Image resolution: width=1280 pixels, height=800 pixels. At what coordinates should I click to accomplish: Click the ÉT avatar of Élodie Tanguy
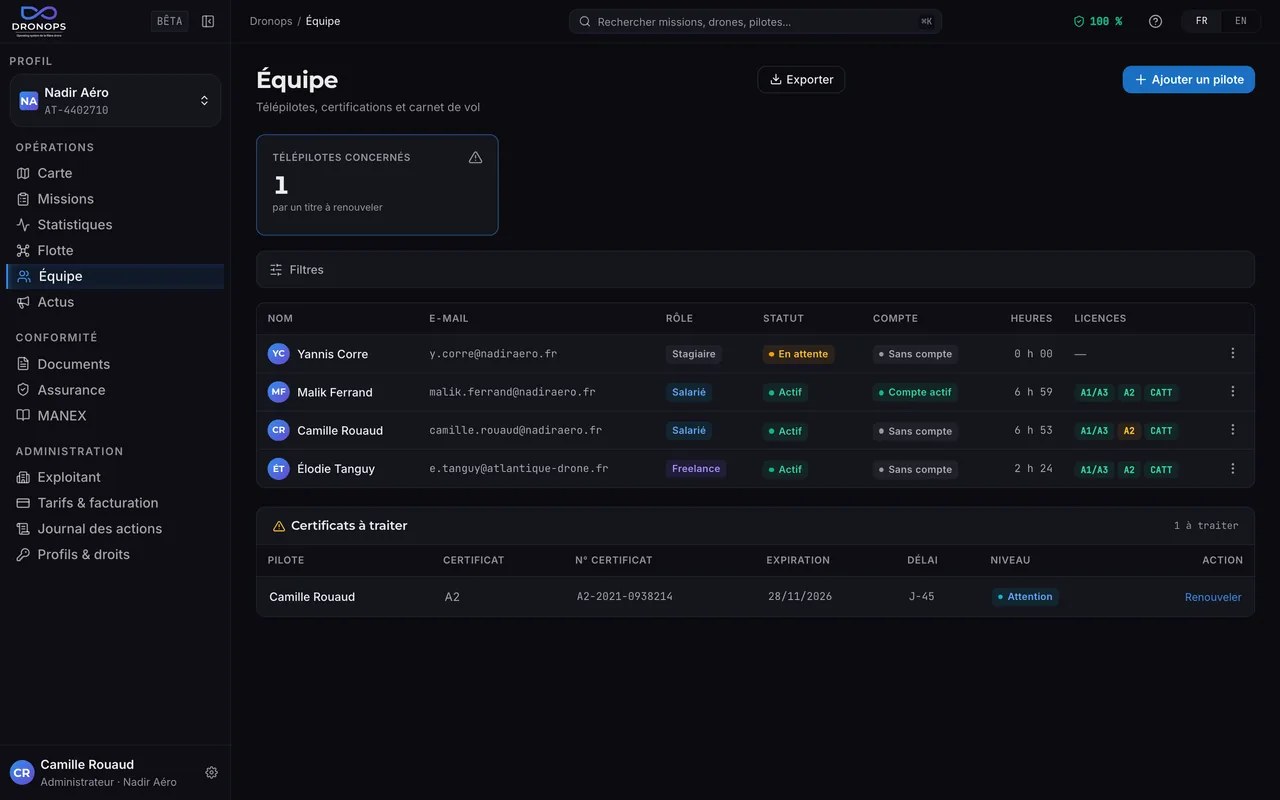pyautogui.click(x=279, y=468)
